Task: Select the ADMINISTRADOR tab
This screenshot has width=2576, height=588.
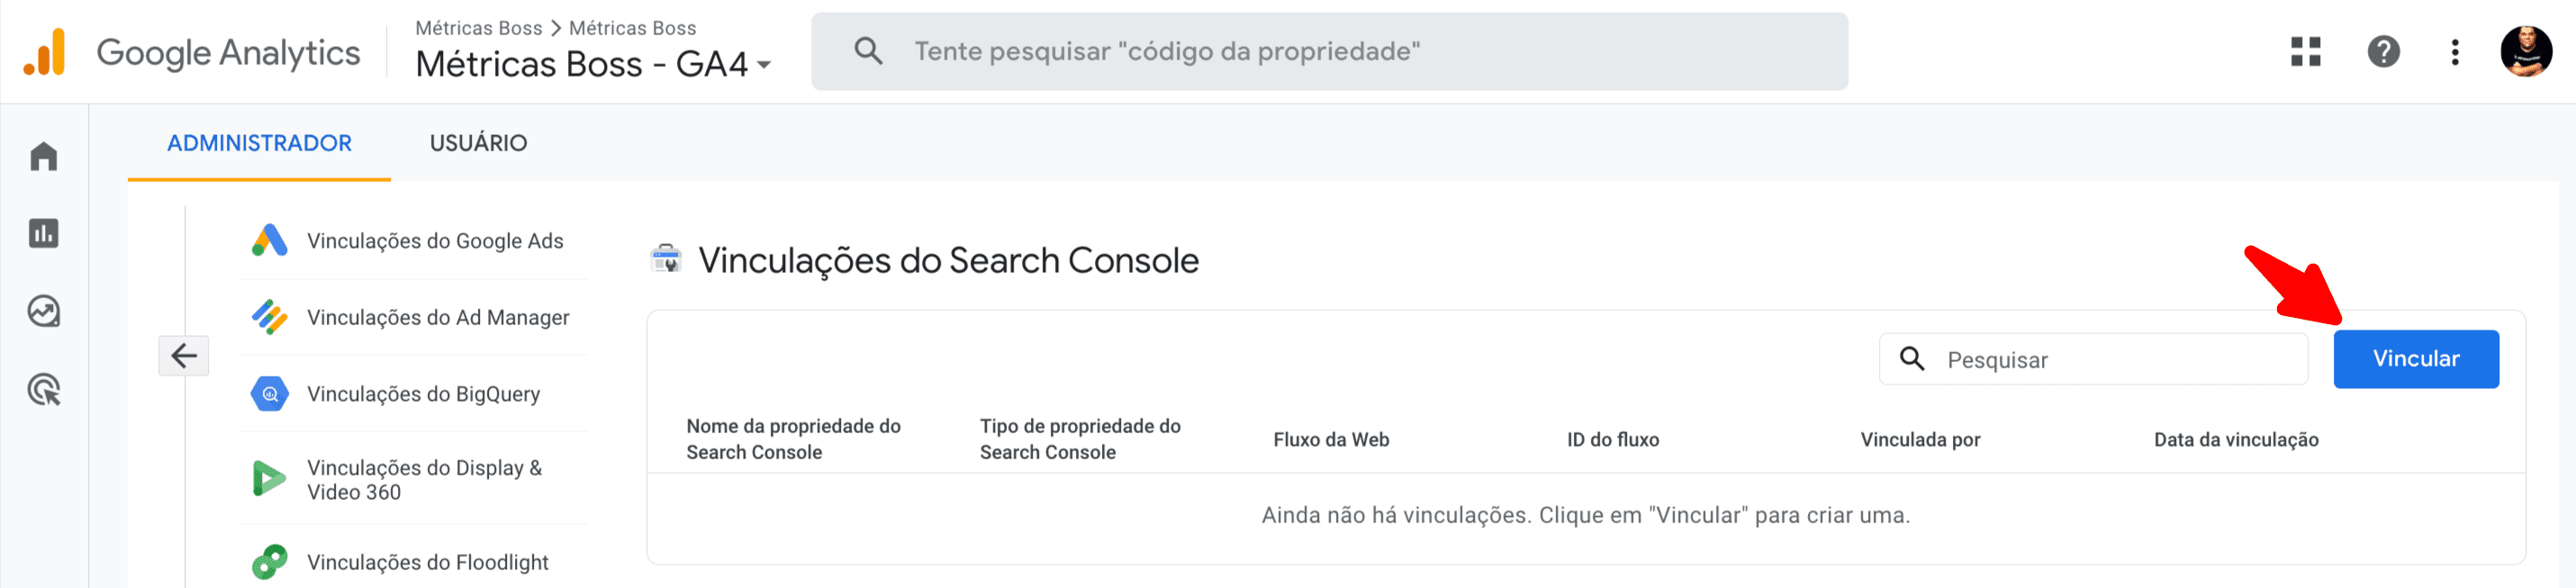Action: click(x=258, y=142)
